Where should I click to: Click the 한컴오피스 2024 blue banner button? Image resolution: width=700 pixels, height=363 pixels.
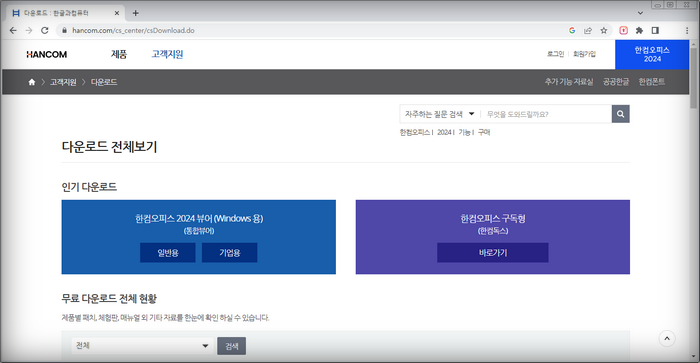click(652, 54)
